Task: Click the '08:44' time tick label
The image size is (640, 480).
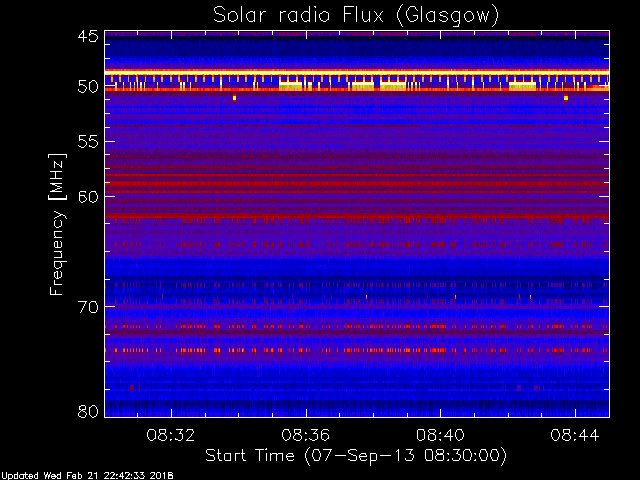Action: coord(575,435)
